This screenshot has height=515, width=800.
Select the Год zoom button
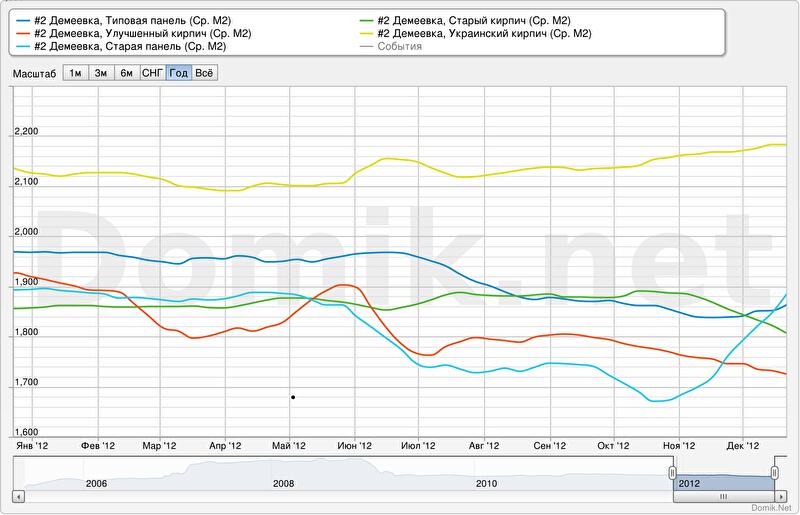179,73
